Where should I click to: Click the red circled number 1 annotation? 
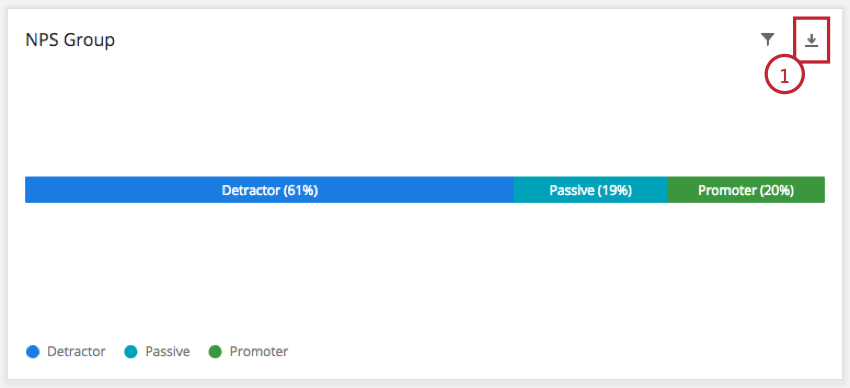pyautogui.click(x=784, y=75)
